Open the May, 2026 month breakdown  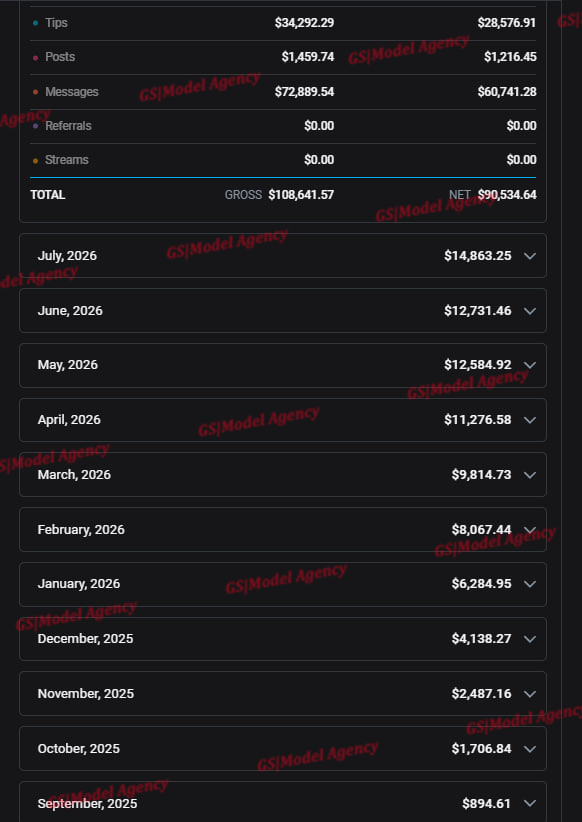[283, 365]
